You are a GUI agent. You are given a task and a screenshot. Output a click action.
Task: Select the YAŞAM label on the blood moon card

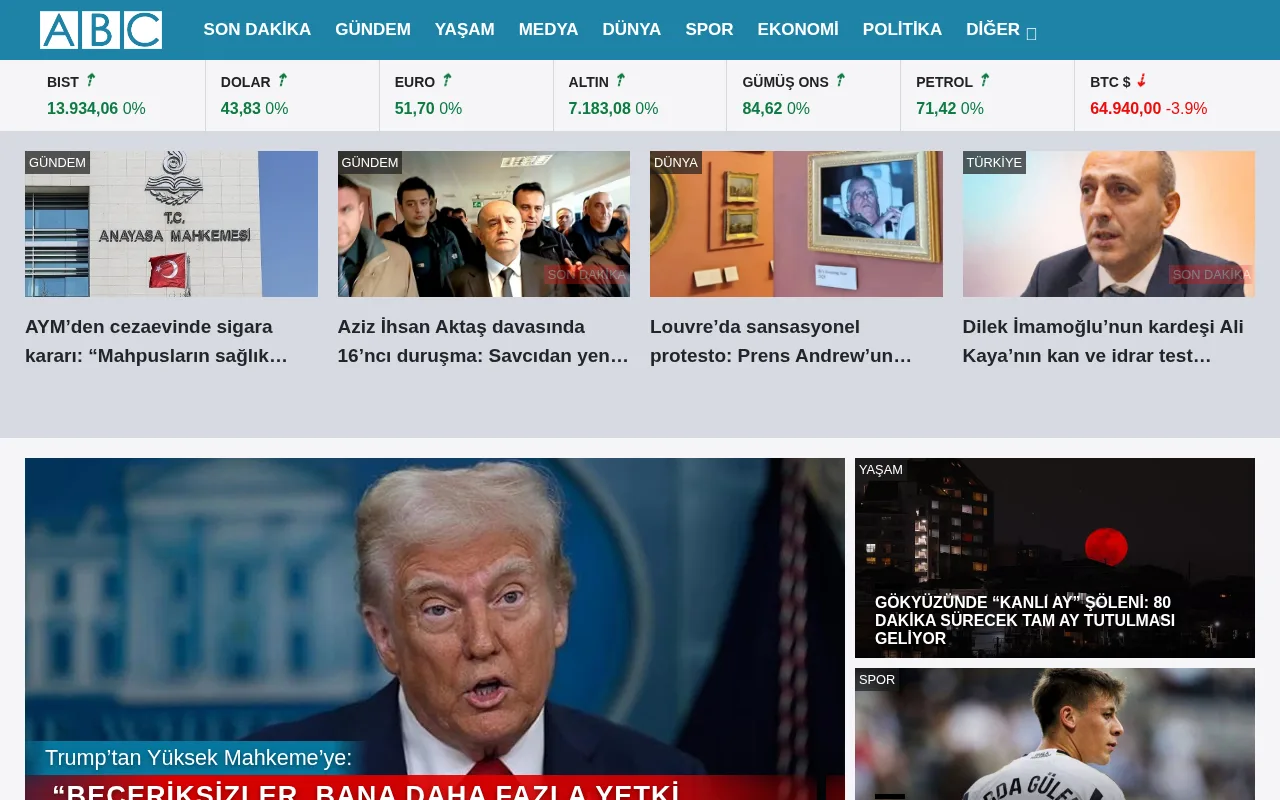(881, 469)
